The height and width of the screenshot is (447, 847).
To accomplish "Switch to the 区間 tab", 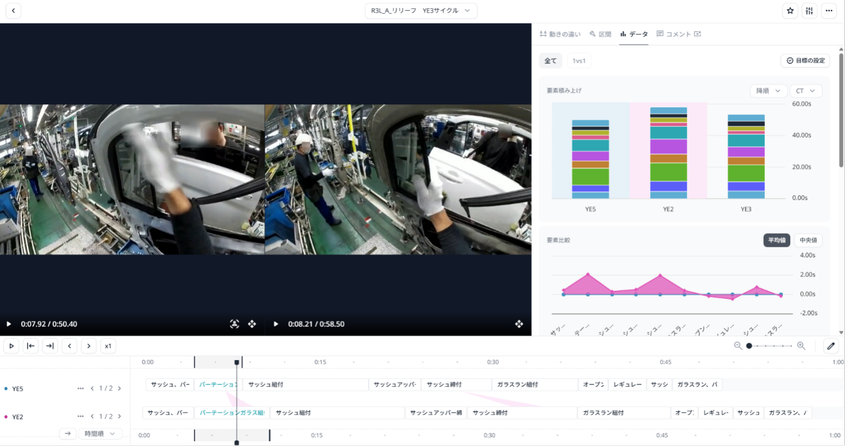I will [600, 34].
